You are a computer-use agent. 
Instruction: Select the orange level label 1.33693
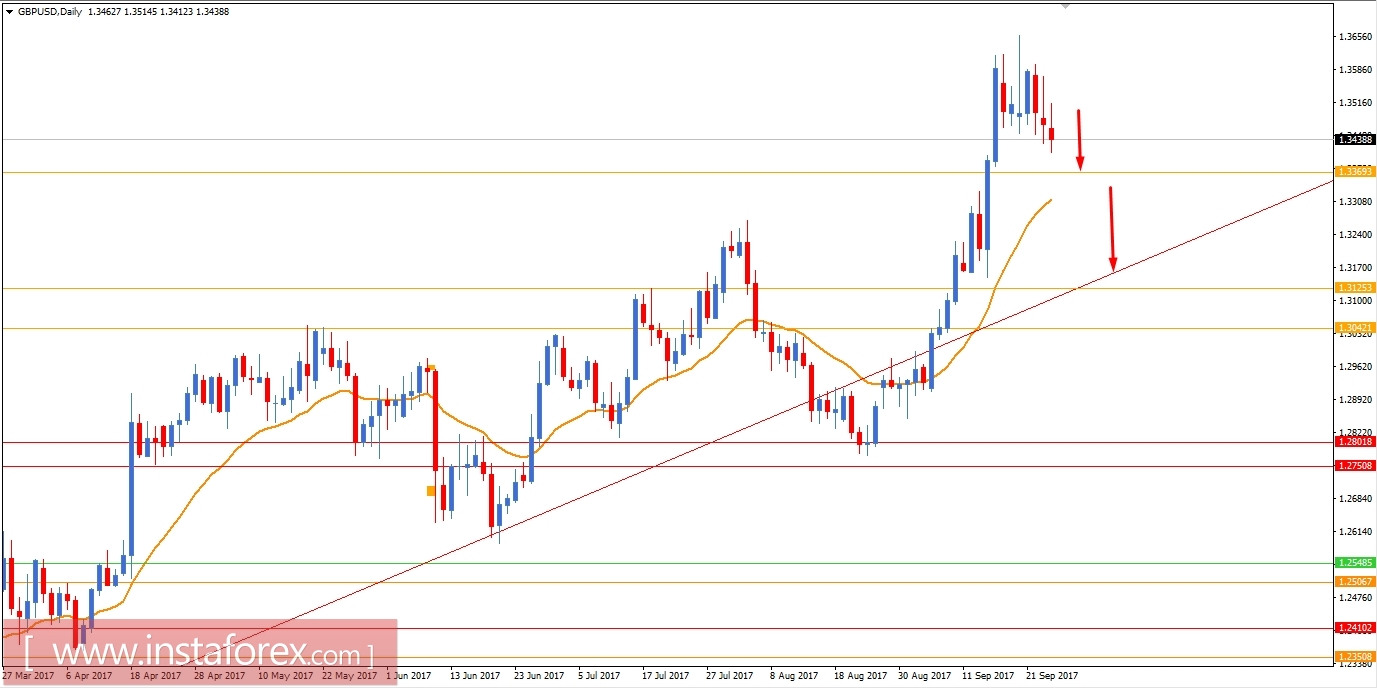coord(1355,172)
